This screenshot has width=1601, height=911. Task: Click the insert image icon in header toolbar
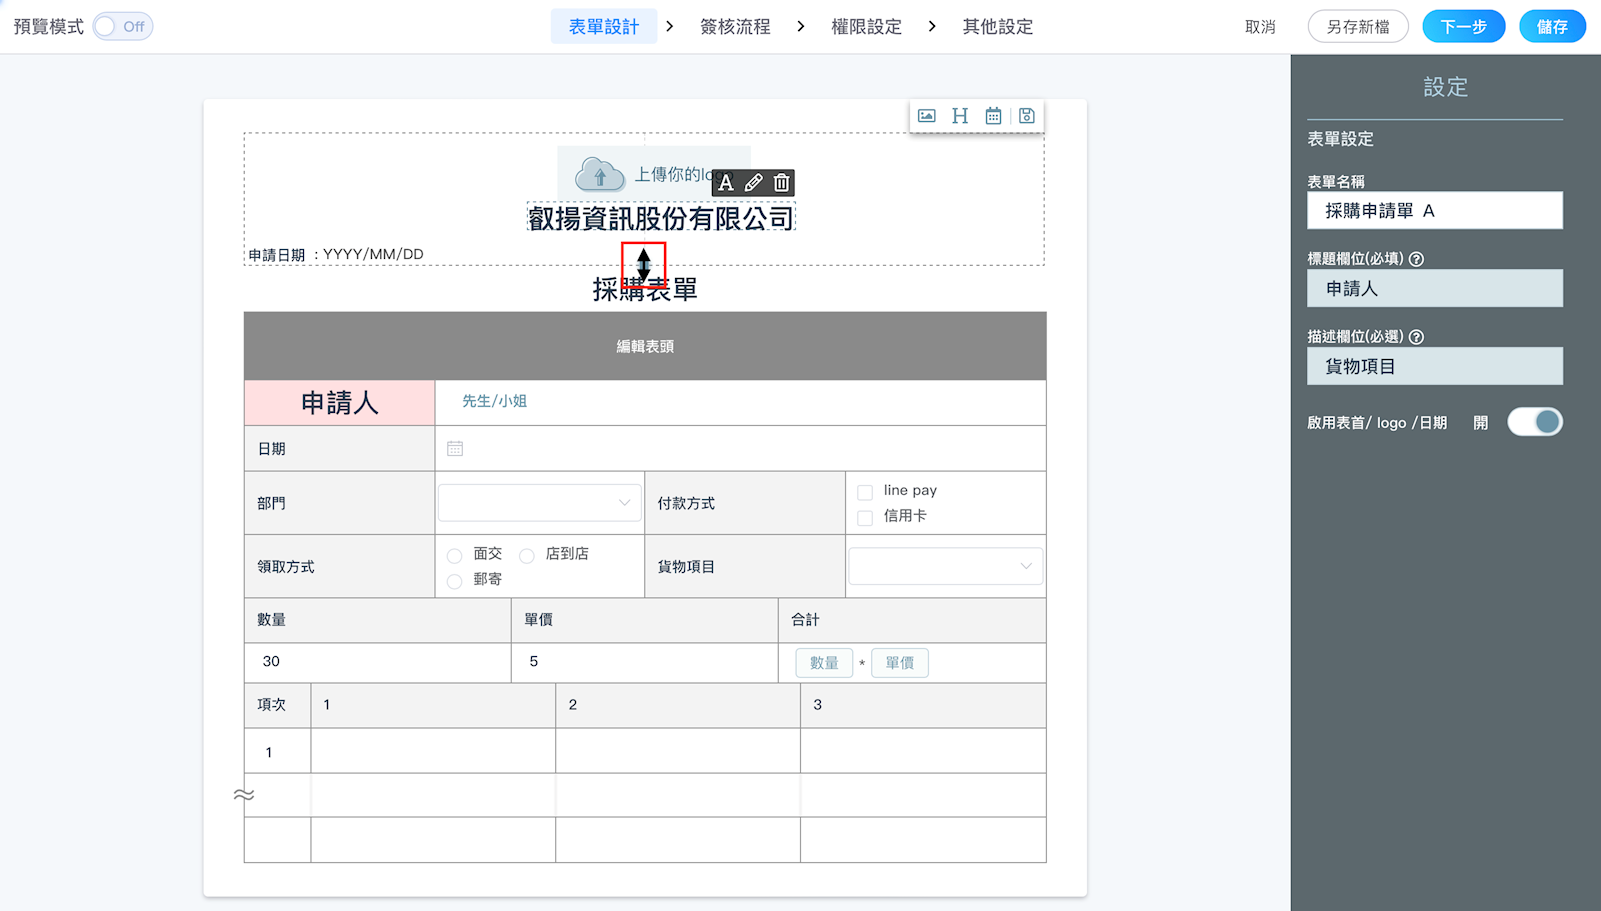click(x=927, y=116)
